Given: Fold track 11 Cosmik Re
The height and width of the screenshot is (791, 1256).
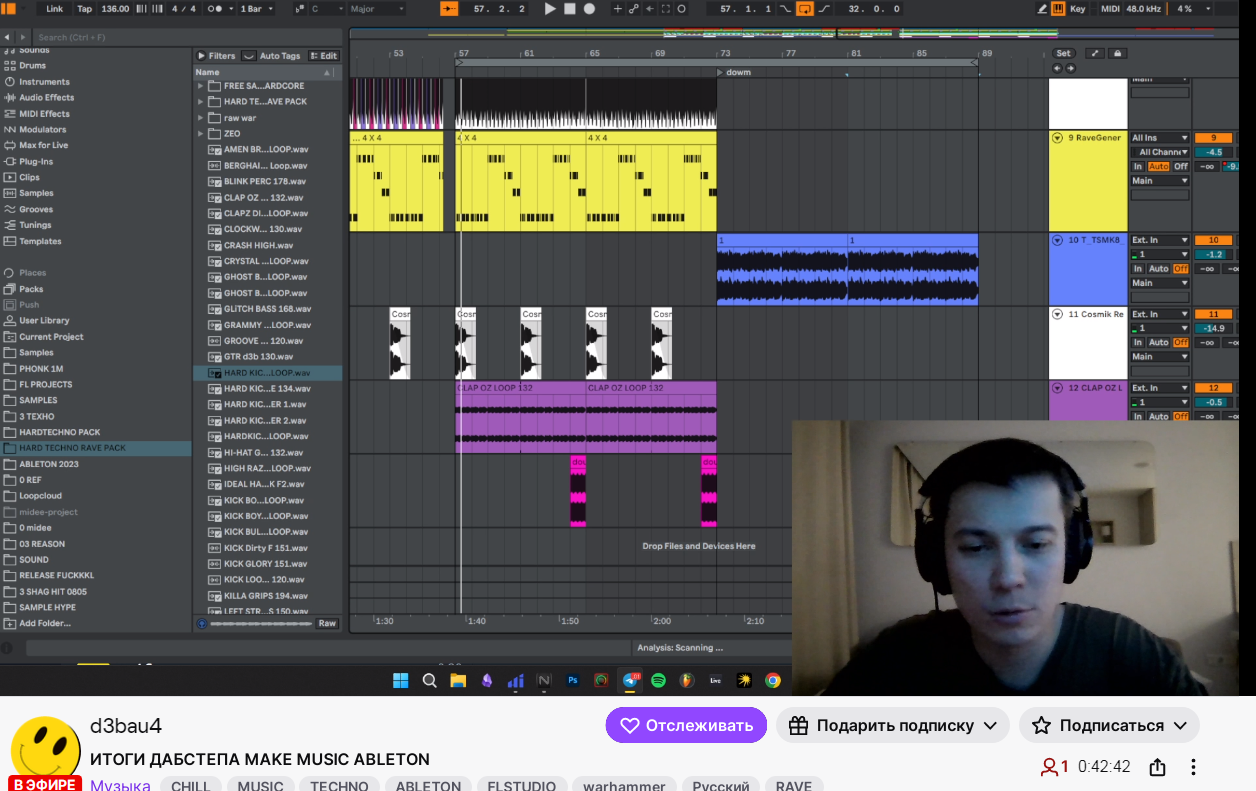Looking at the screenshot, I should (x=1058, y=314).
